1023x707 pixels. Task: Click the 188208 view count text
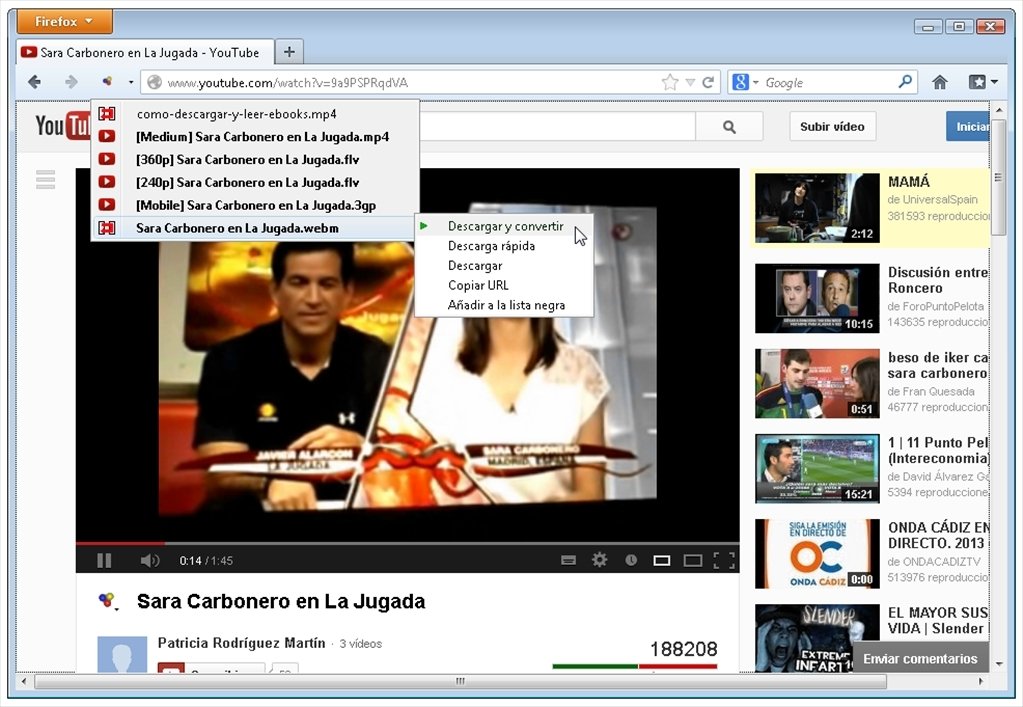(x=684, y=649)
